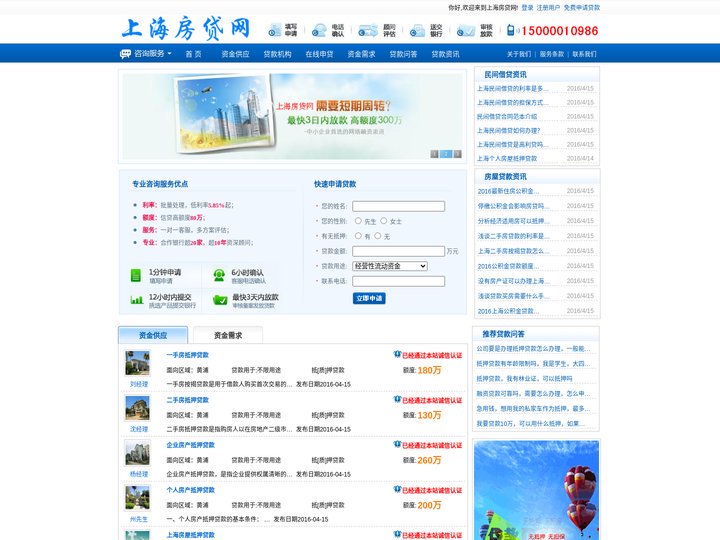This screenshot has height=540, width=720.
Task: Click the 填写申请 step icon
Action: tap(275, 30)
